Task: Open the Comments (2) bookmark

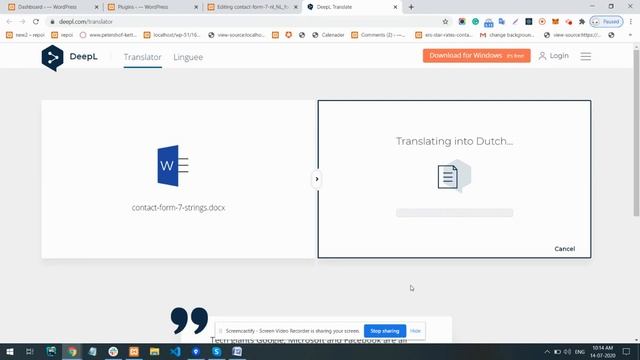Action: tap(378, 35)
